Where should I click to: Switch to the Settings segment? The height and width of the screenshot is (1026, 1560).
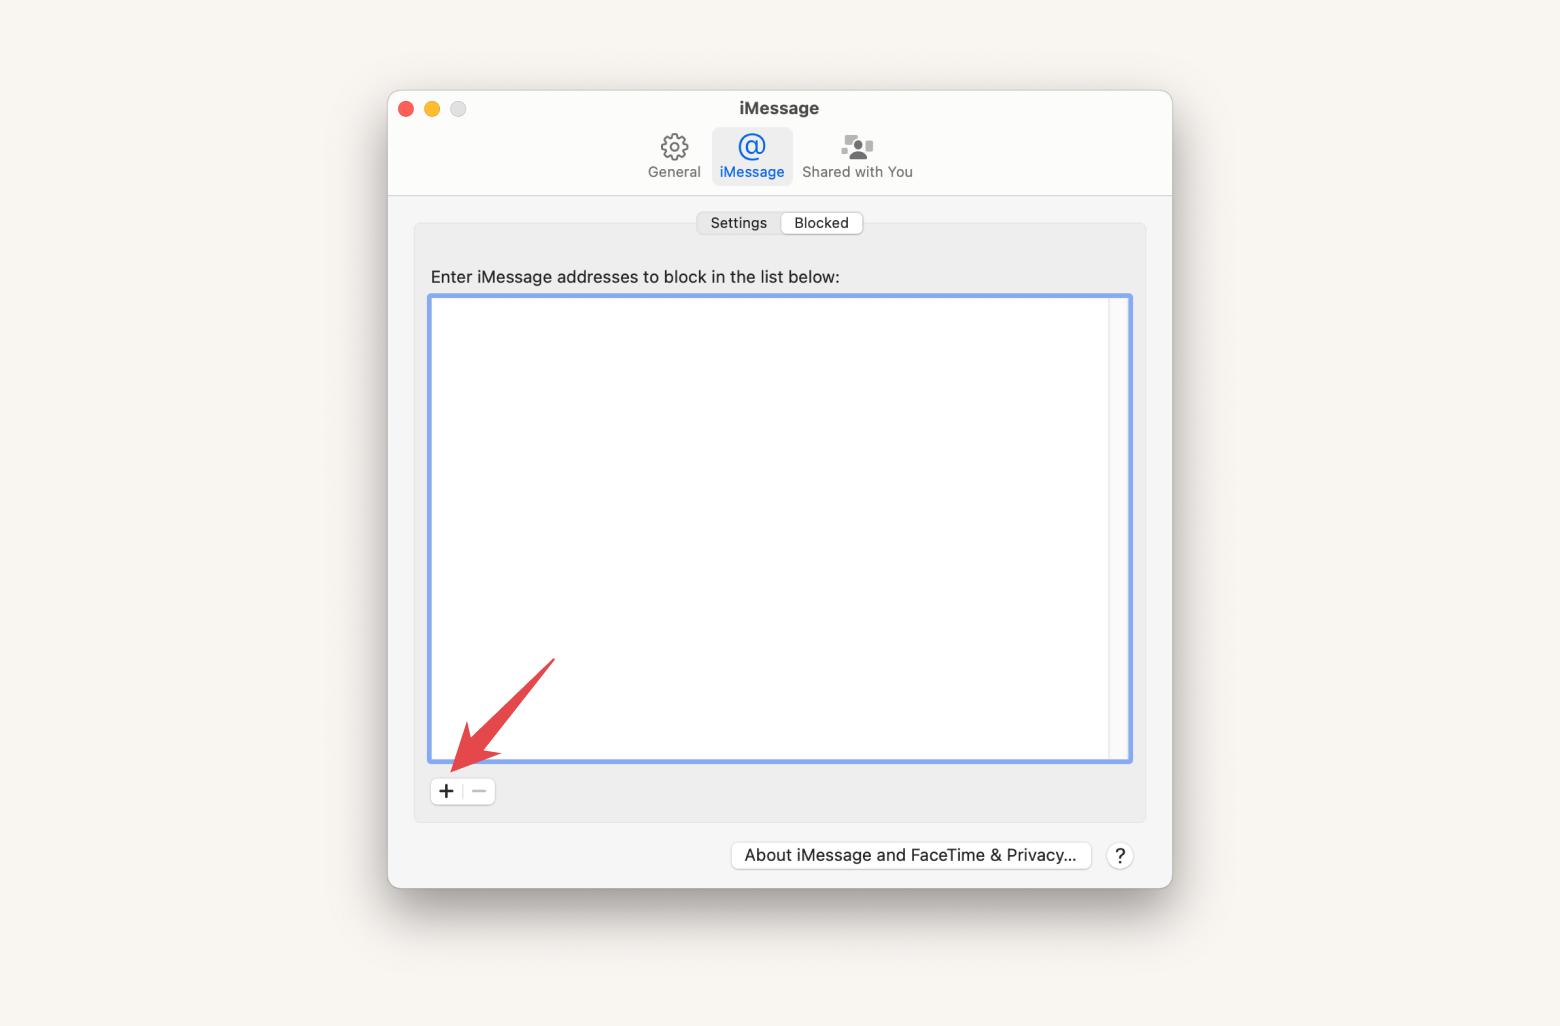tap(739, 223)
